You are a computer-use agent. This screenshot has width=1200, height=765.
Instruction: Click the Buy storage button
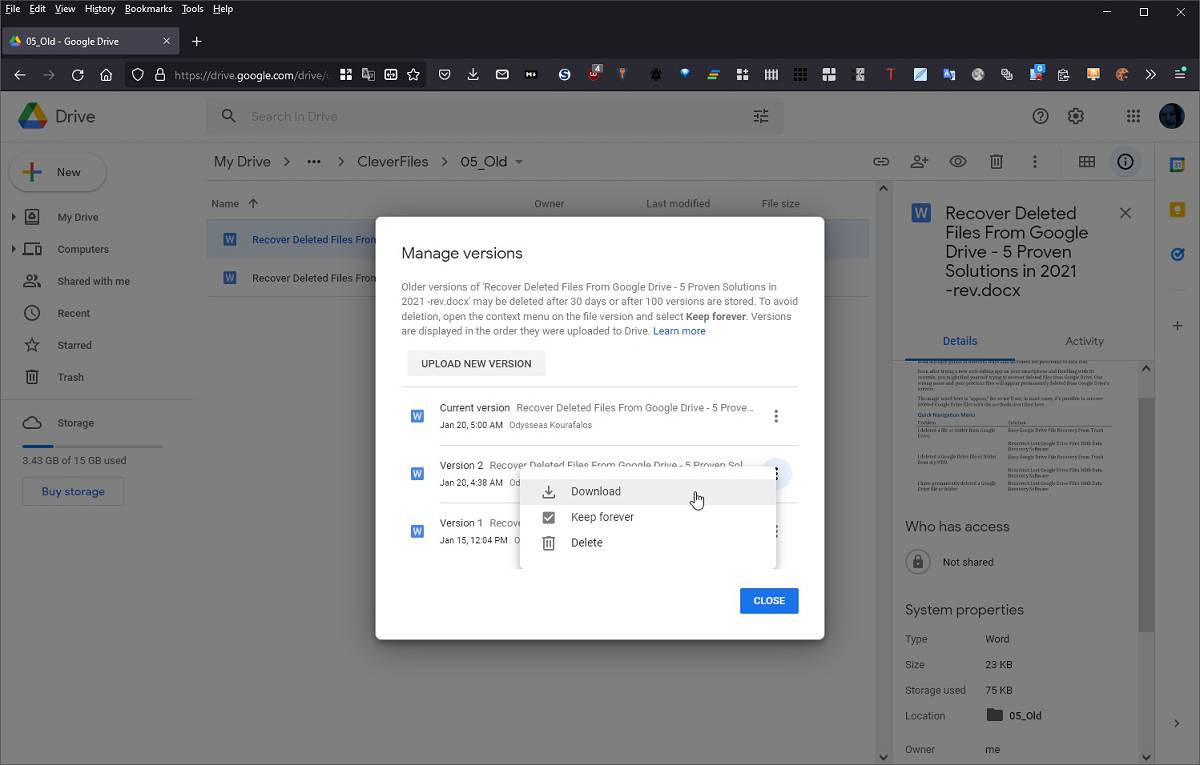(x=73, y=491)
